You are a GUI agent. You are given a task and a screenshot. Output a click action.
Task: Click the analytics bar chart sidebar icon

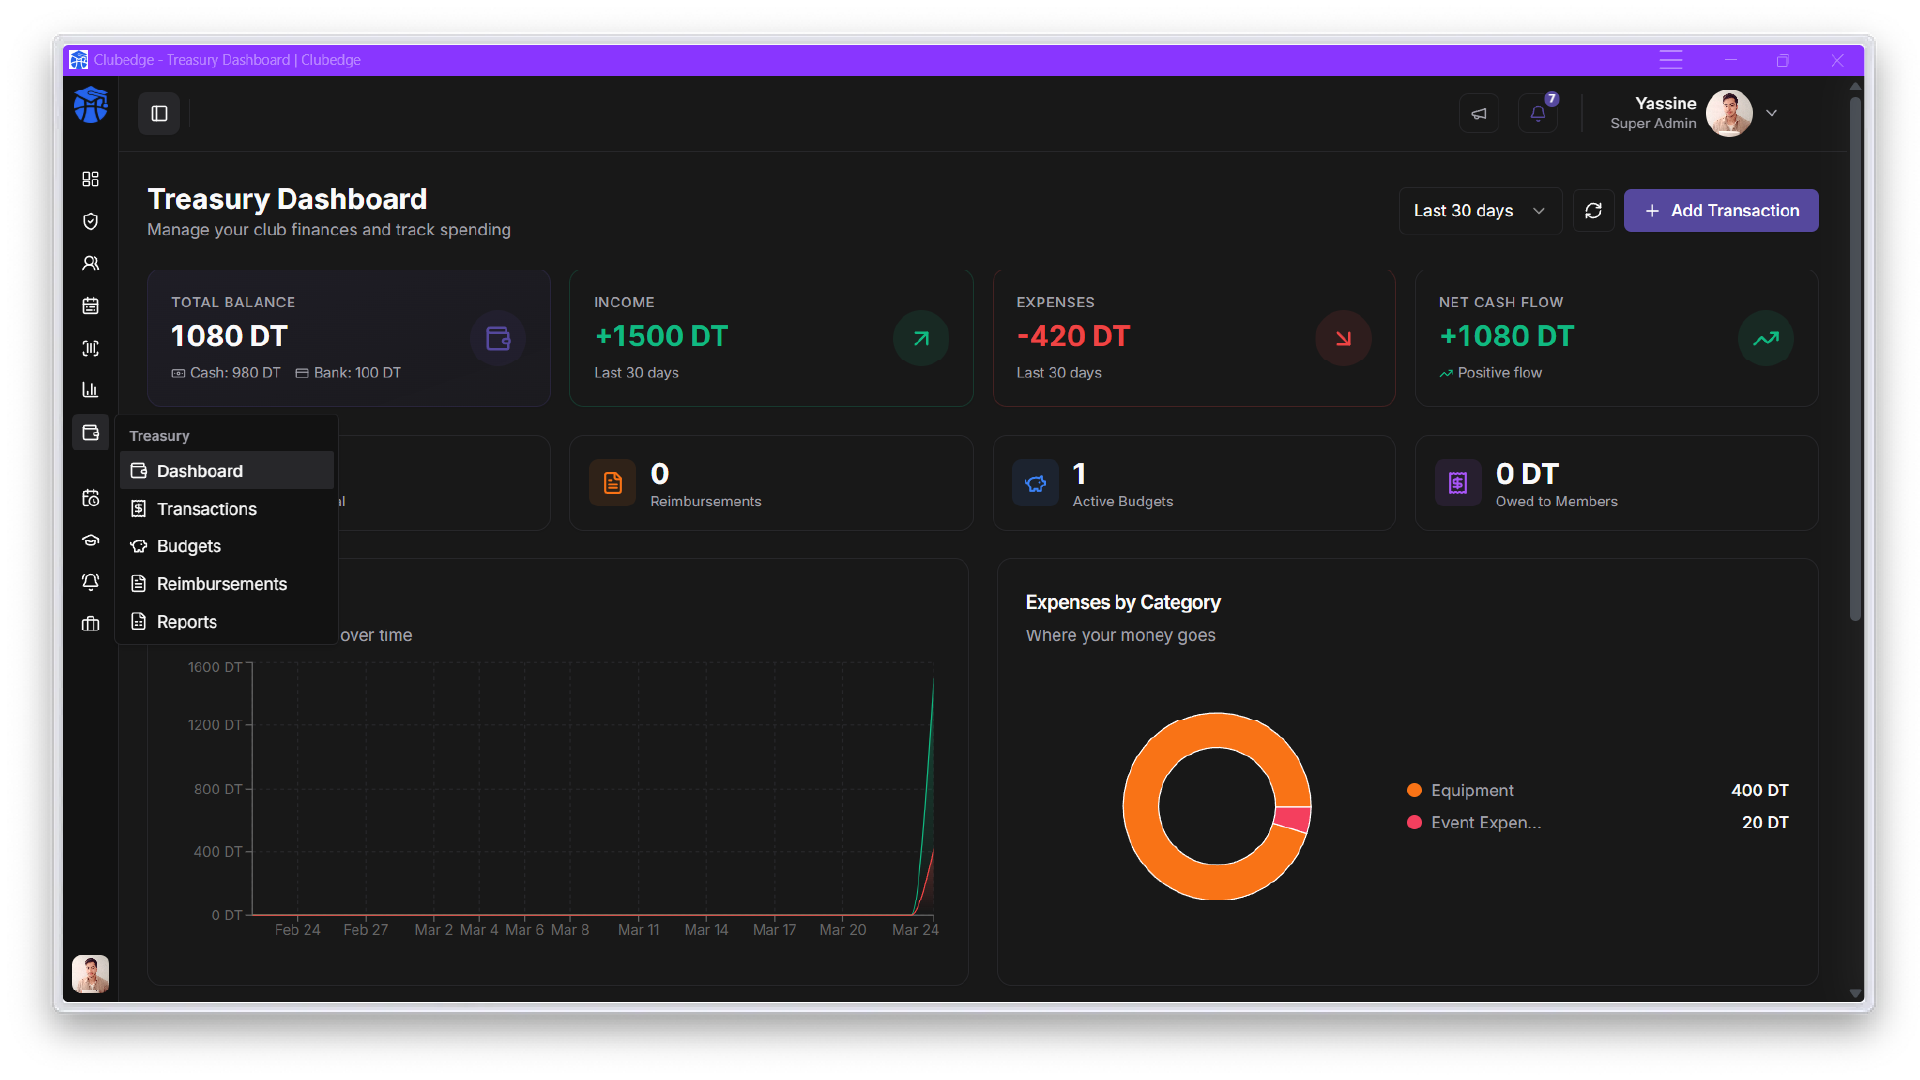point(90,390)
